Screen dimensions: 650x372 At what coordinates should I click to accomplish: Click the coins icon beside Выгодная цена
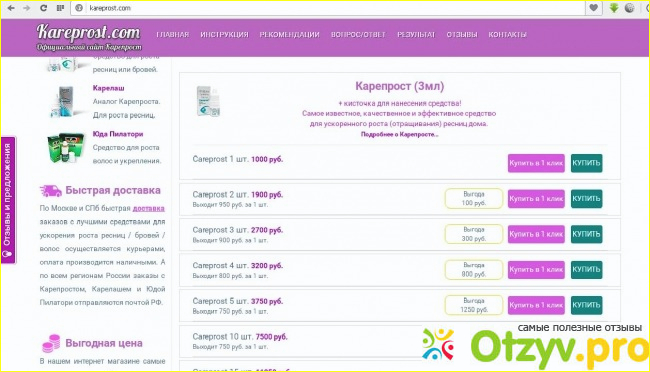[x=51, y=343]
